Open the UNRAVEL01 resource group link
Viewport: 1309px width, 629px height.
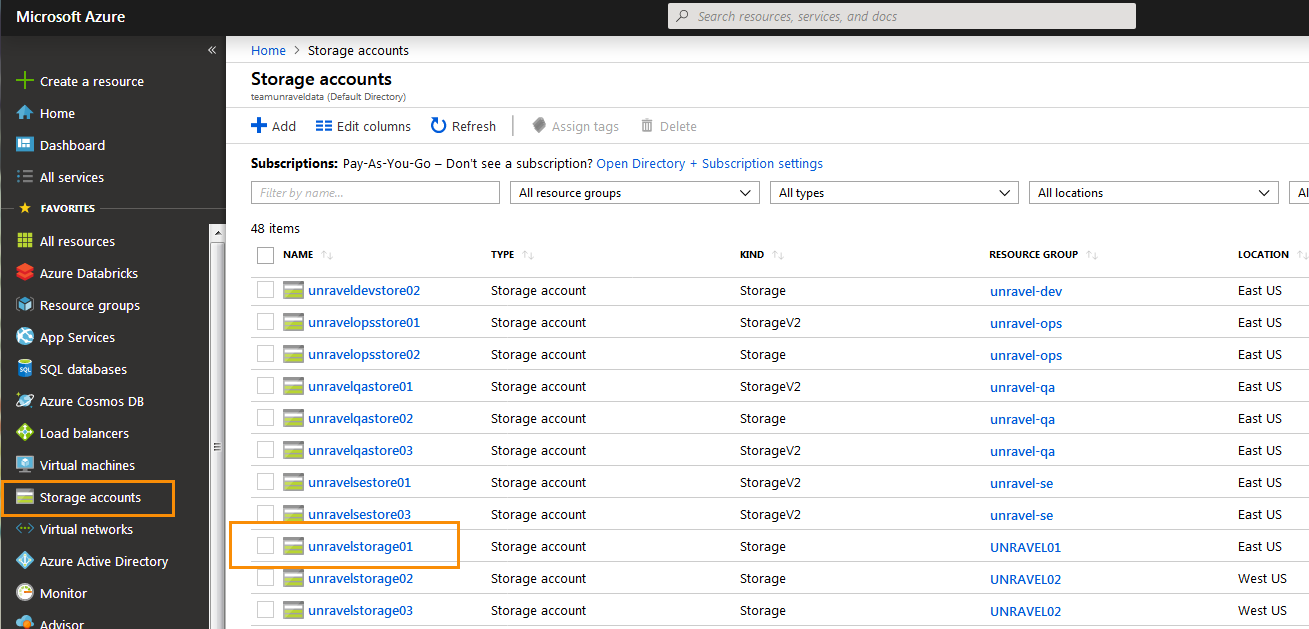[1025, 548]
